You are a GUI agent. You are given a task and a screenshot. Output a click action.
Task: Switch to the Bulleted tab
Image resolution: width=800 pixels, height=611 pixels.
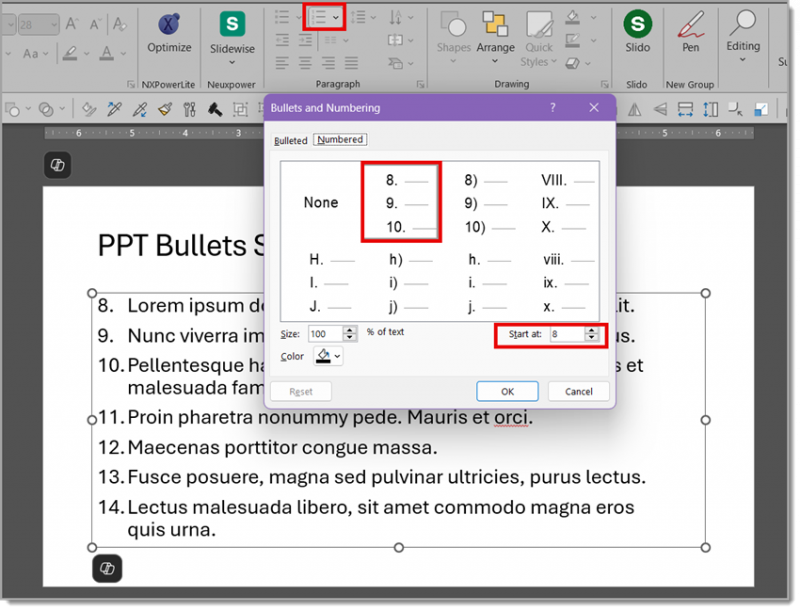click(x=291, y=139)
